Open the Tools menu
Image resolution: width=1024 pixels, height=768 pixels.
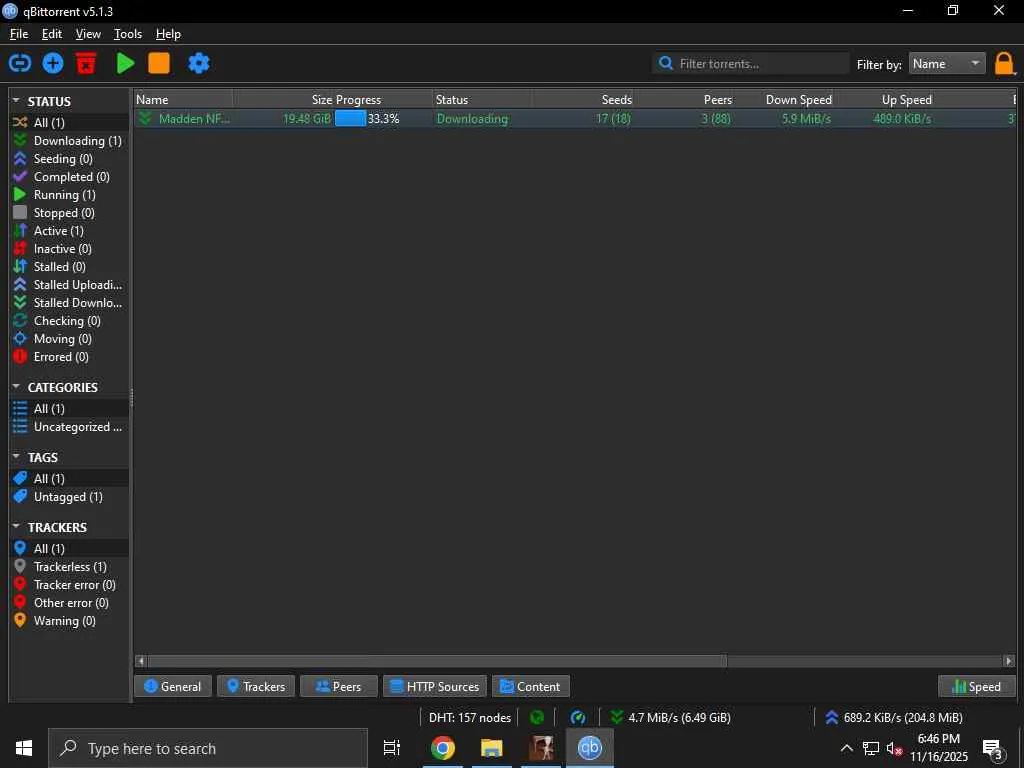pos(127,34)
